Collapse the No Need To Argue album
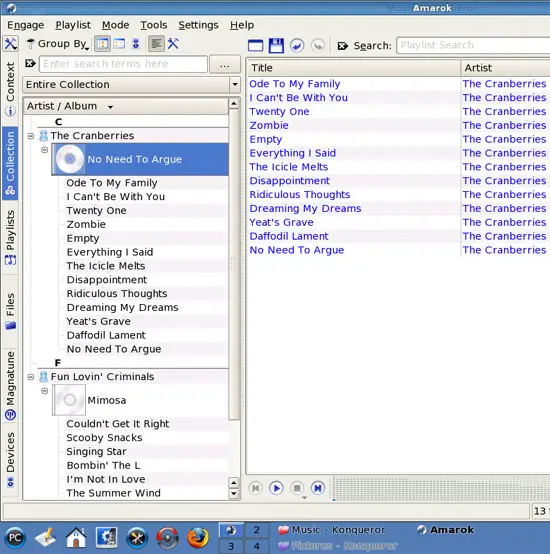 pos(45,150)
